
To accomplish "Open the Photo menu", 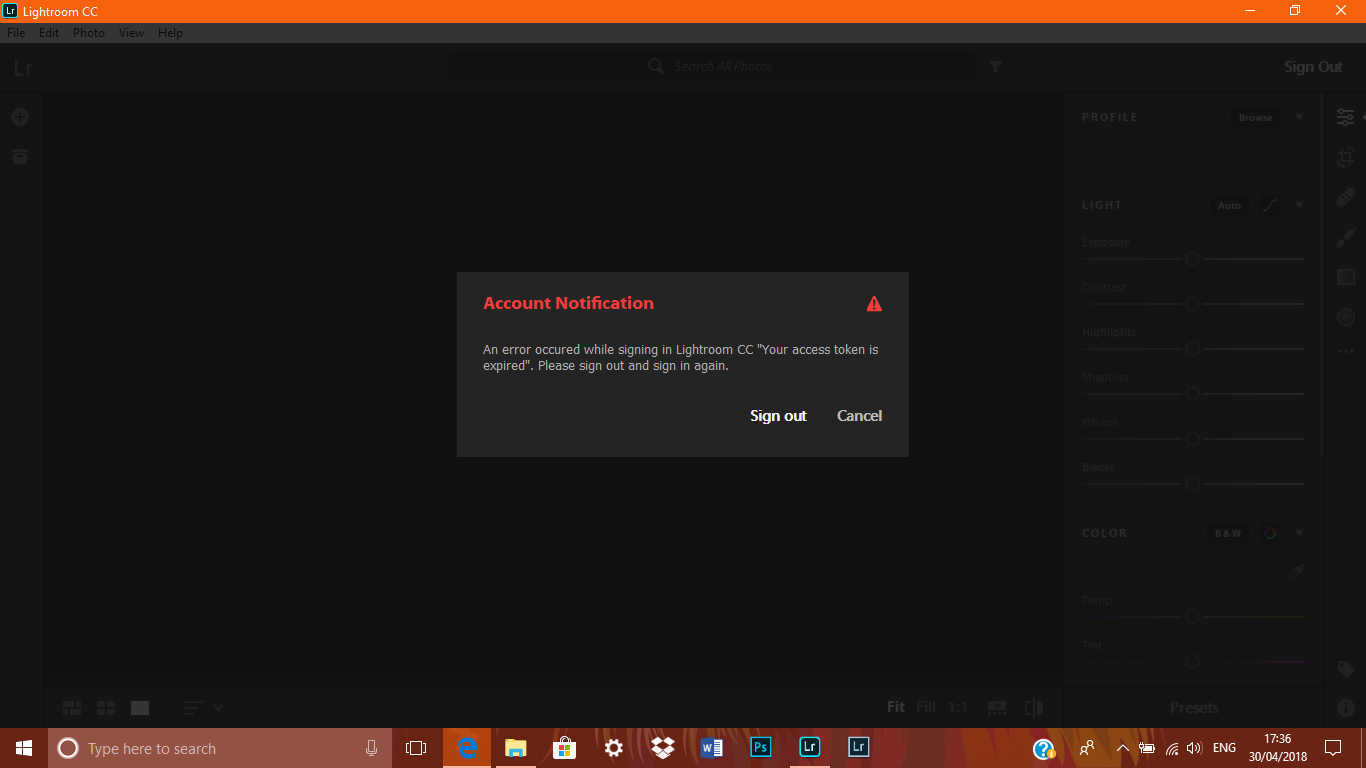I will [x=89, y=33].
